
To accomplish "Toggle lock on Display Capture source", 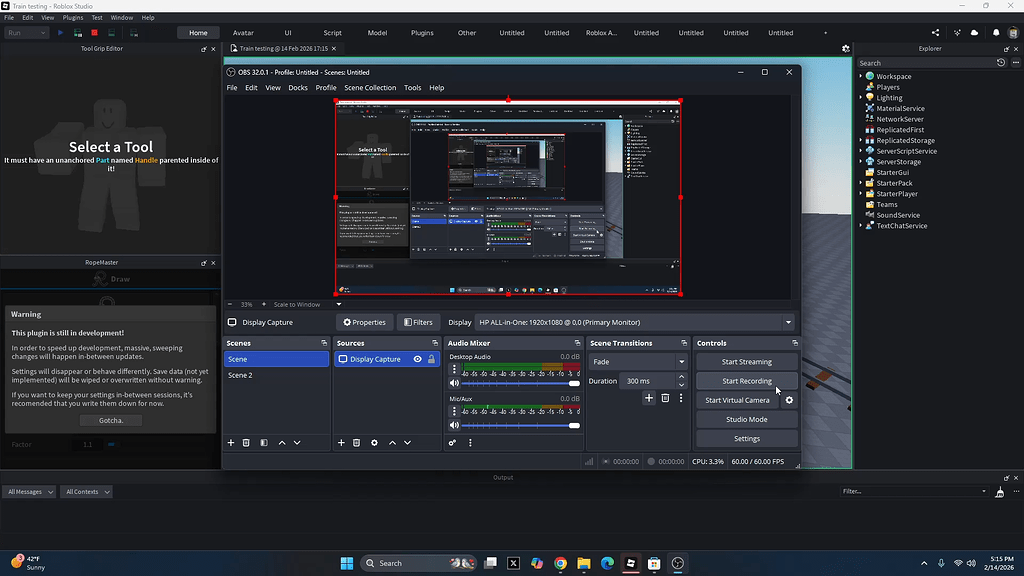I will pyautogui.click(x=431, y=359).
